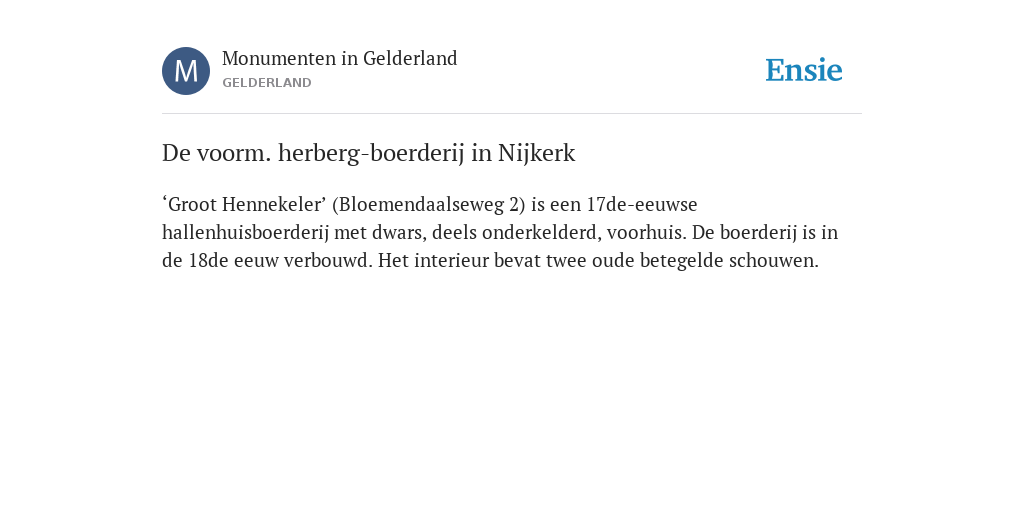Open the Ensie logo link
Screen dimensions: 1024x512
(804, 70)
